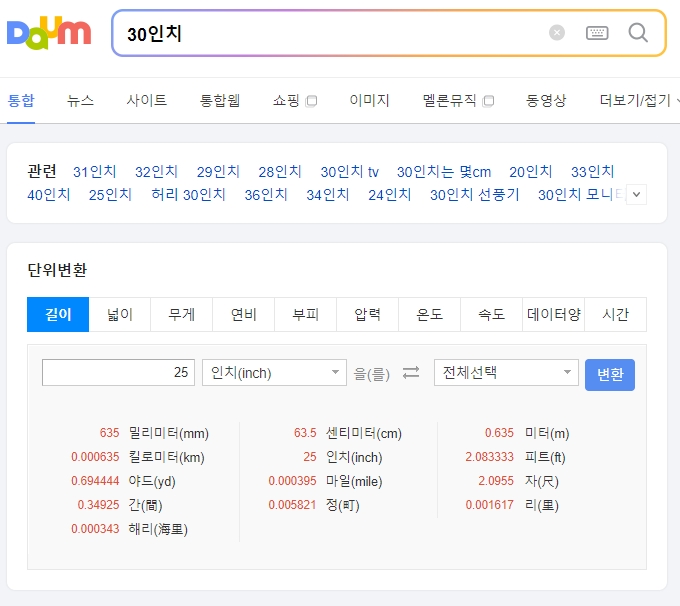Open related search 31인치
The image size is (680, 606).
[x=95, y=172]
